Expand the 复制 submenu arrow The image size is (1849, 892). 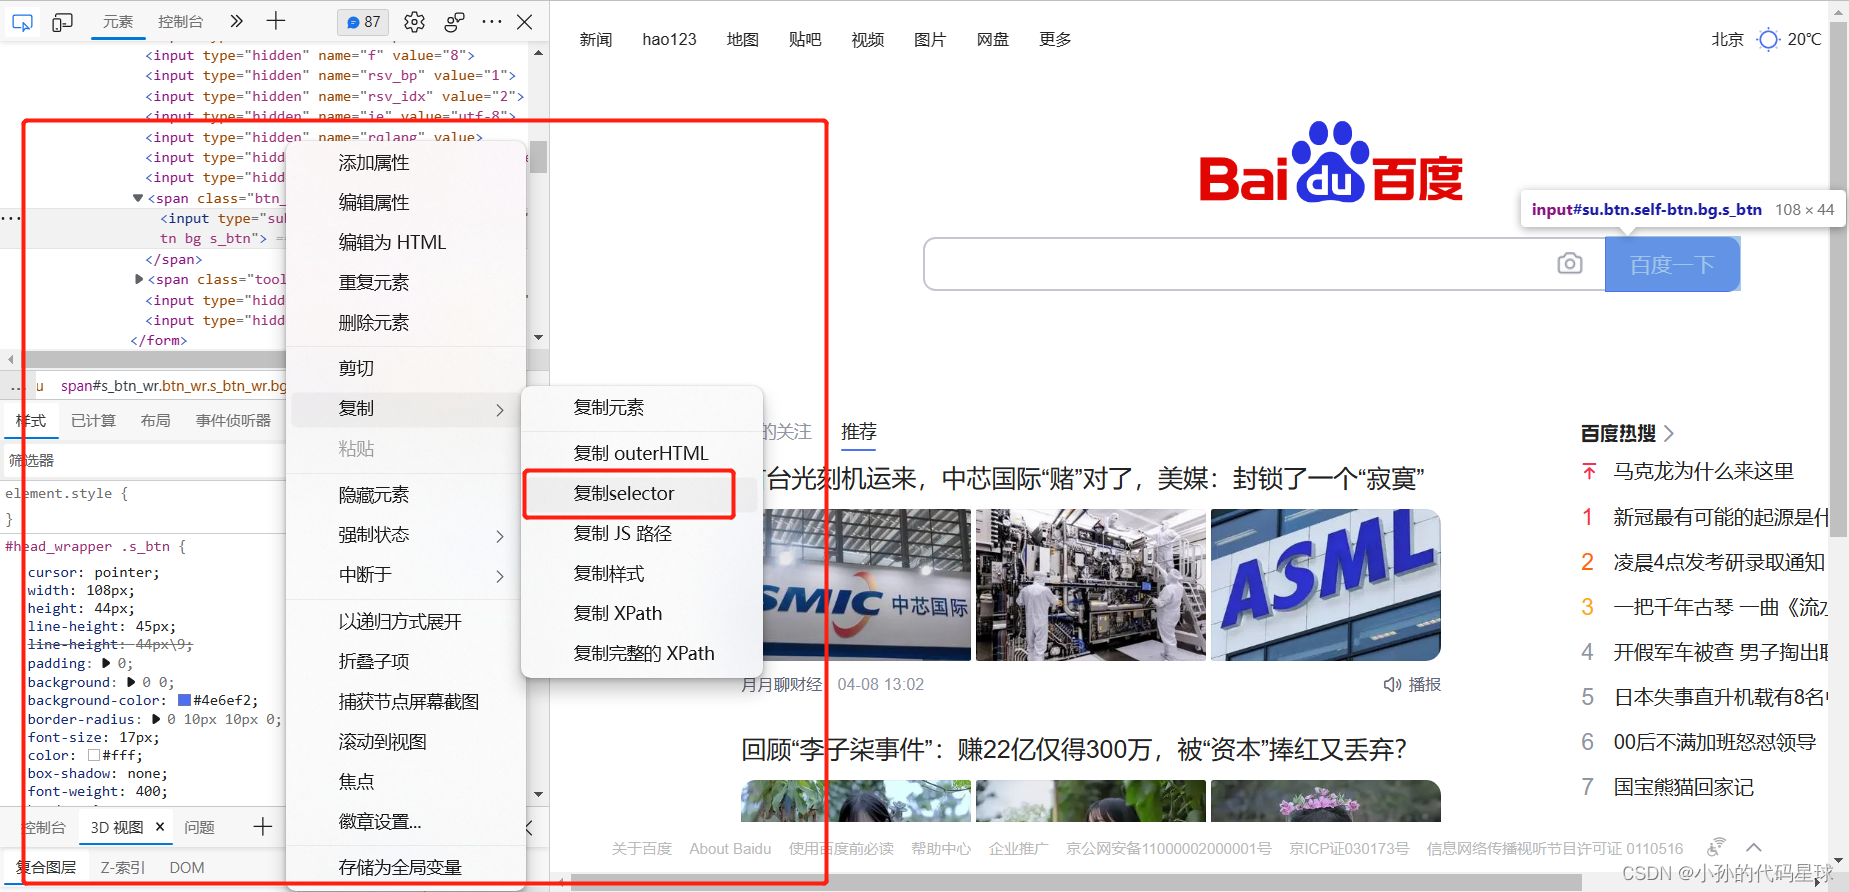[500, 410]
